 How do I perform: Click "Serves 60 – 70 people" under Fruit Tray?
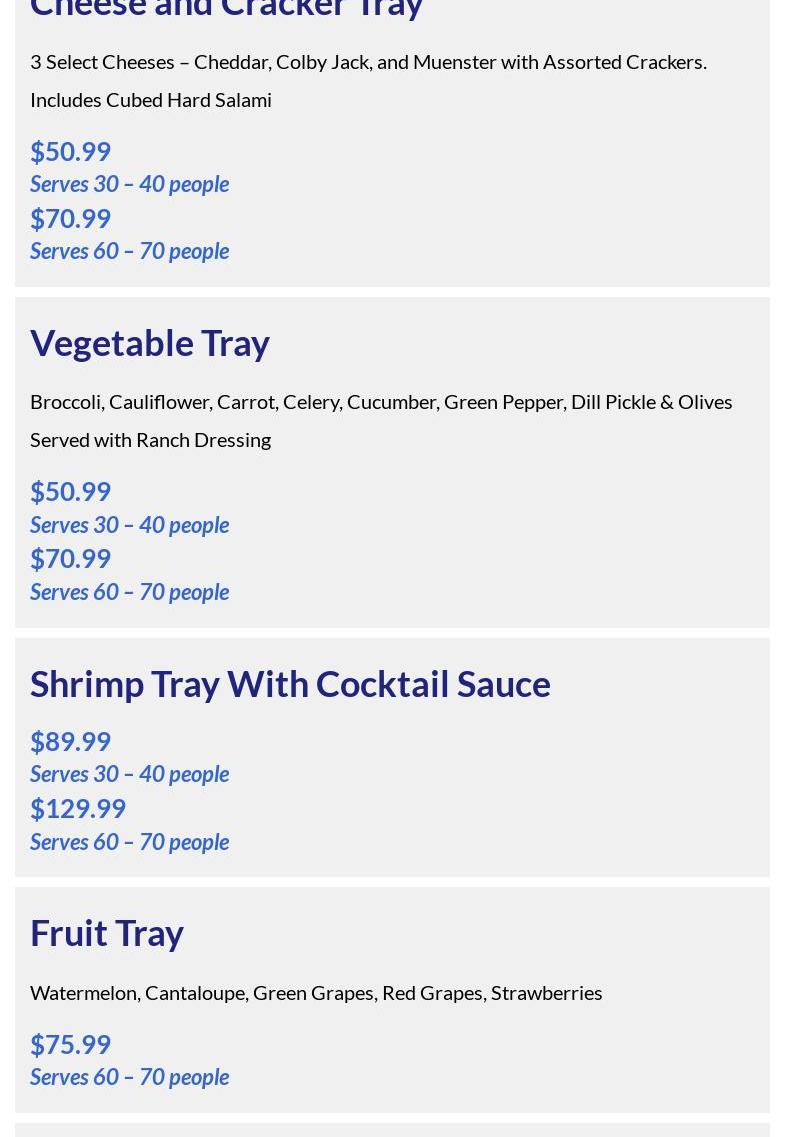pyautogui.click(x=129, y=1077)
